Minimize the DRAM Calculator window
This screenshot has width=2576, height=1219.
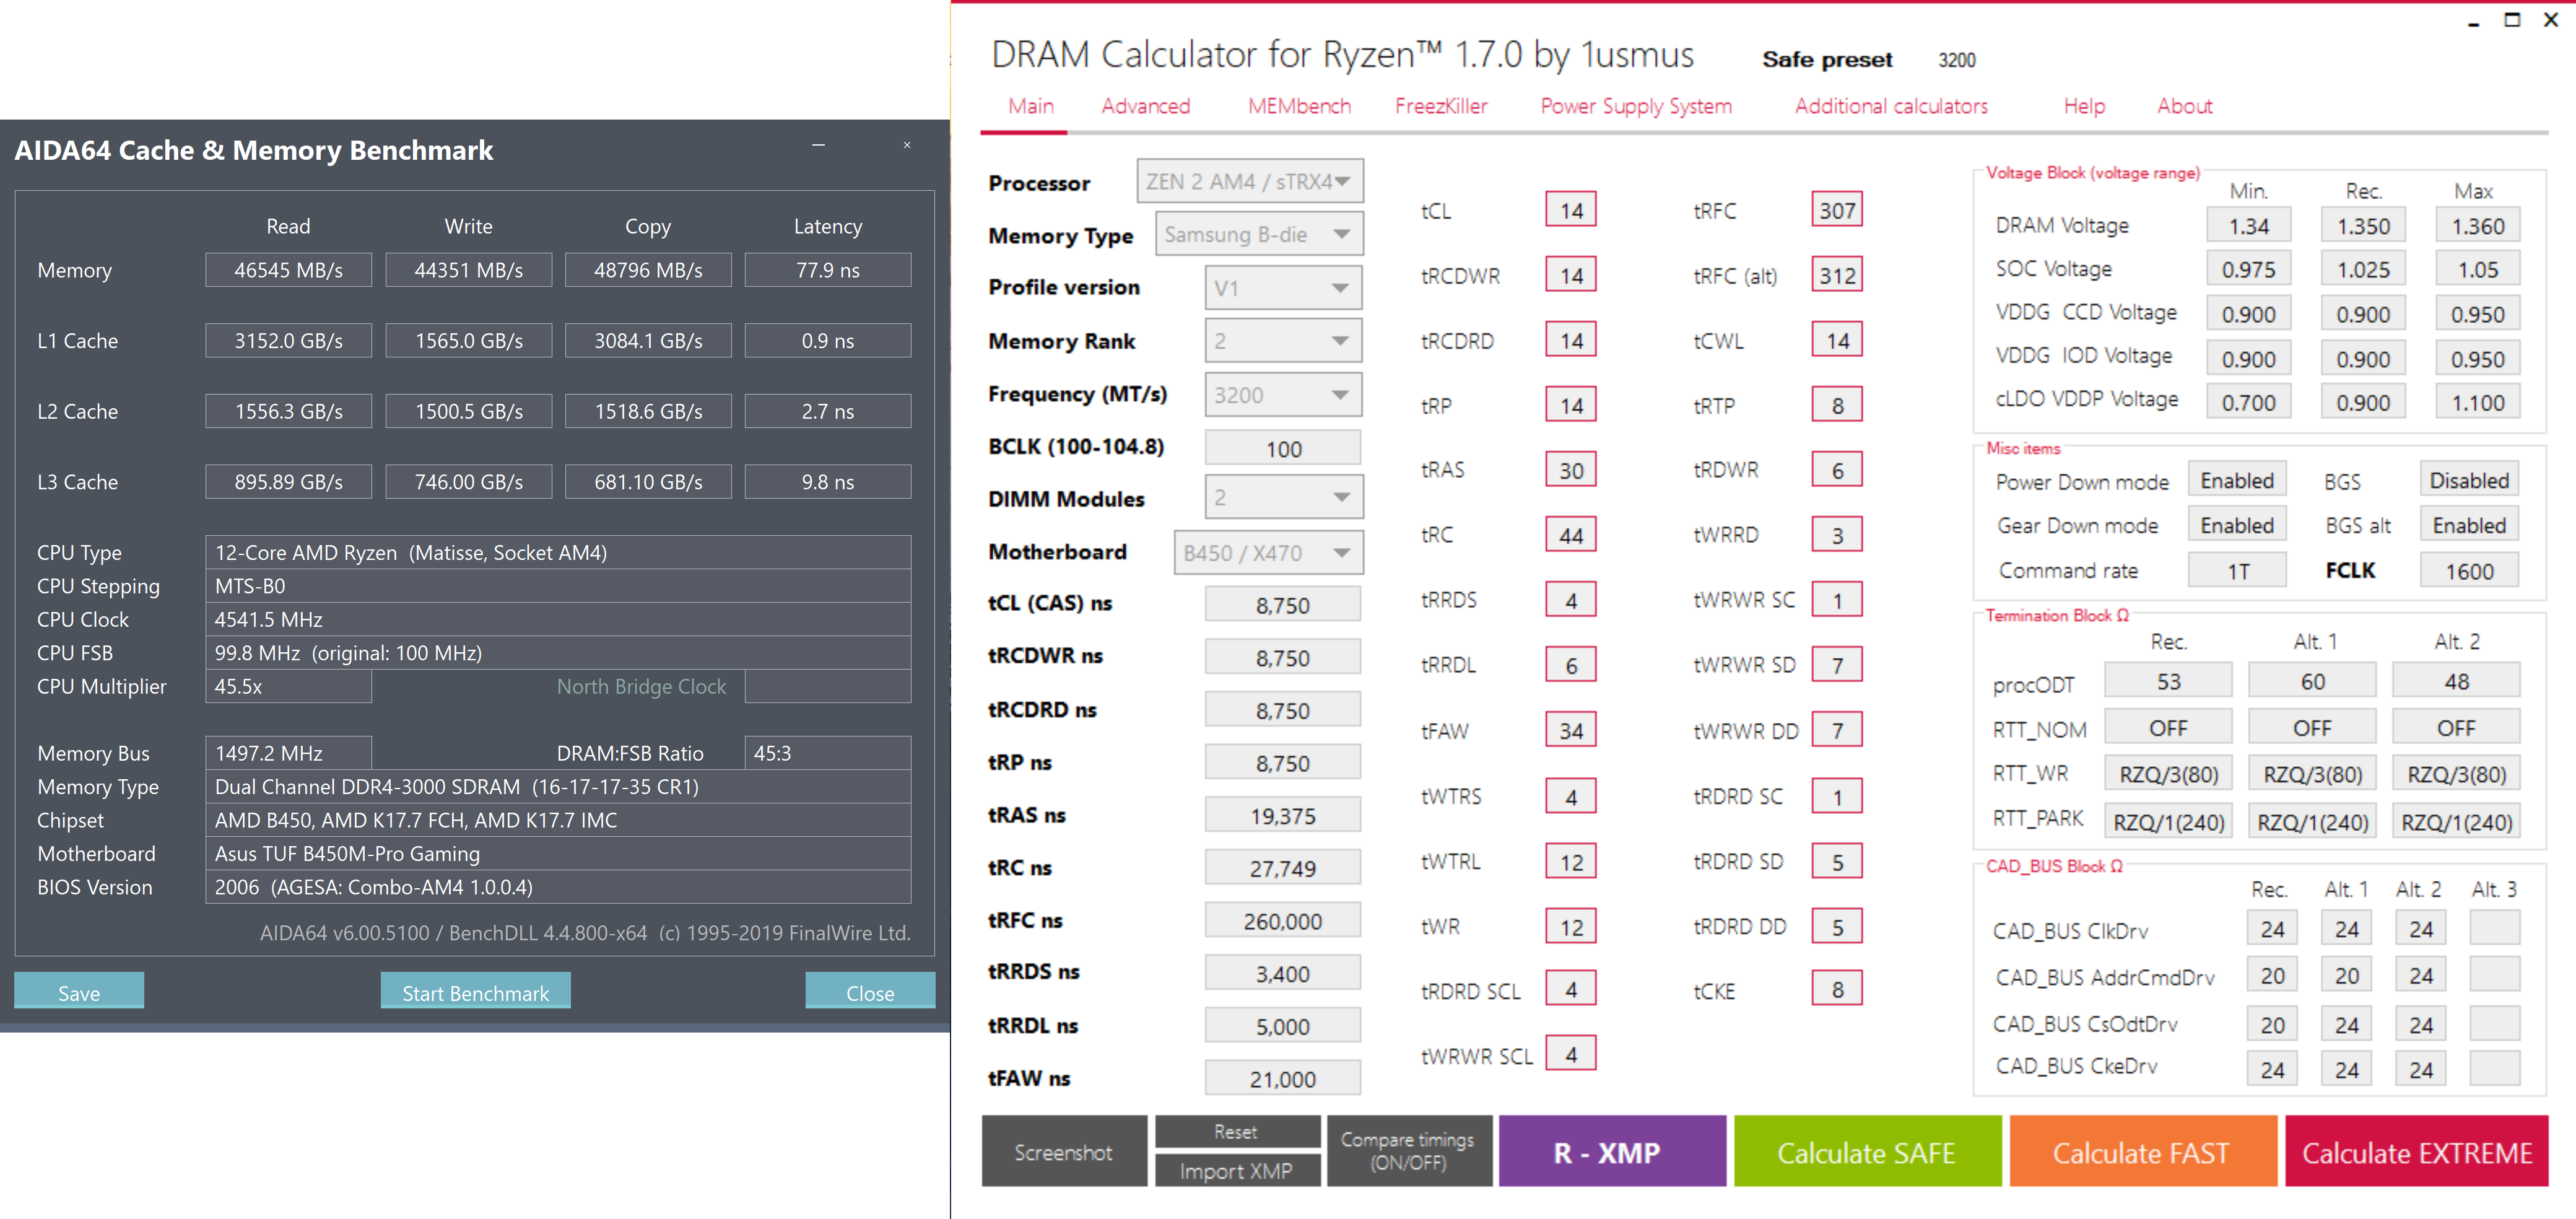point(2473,22)
